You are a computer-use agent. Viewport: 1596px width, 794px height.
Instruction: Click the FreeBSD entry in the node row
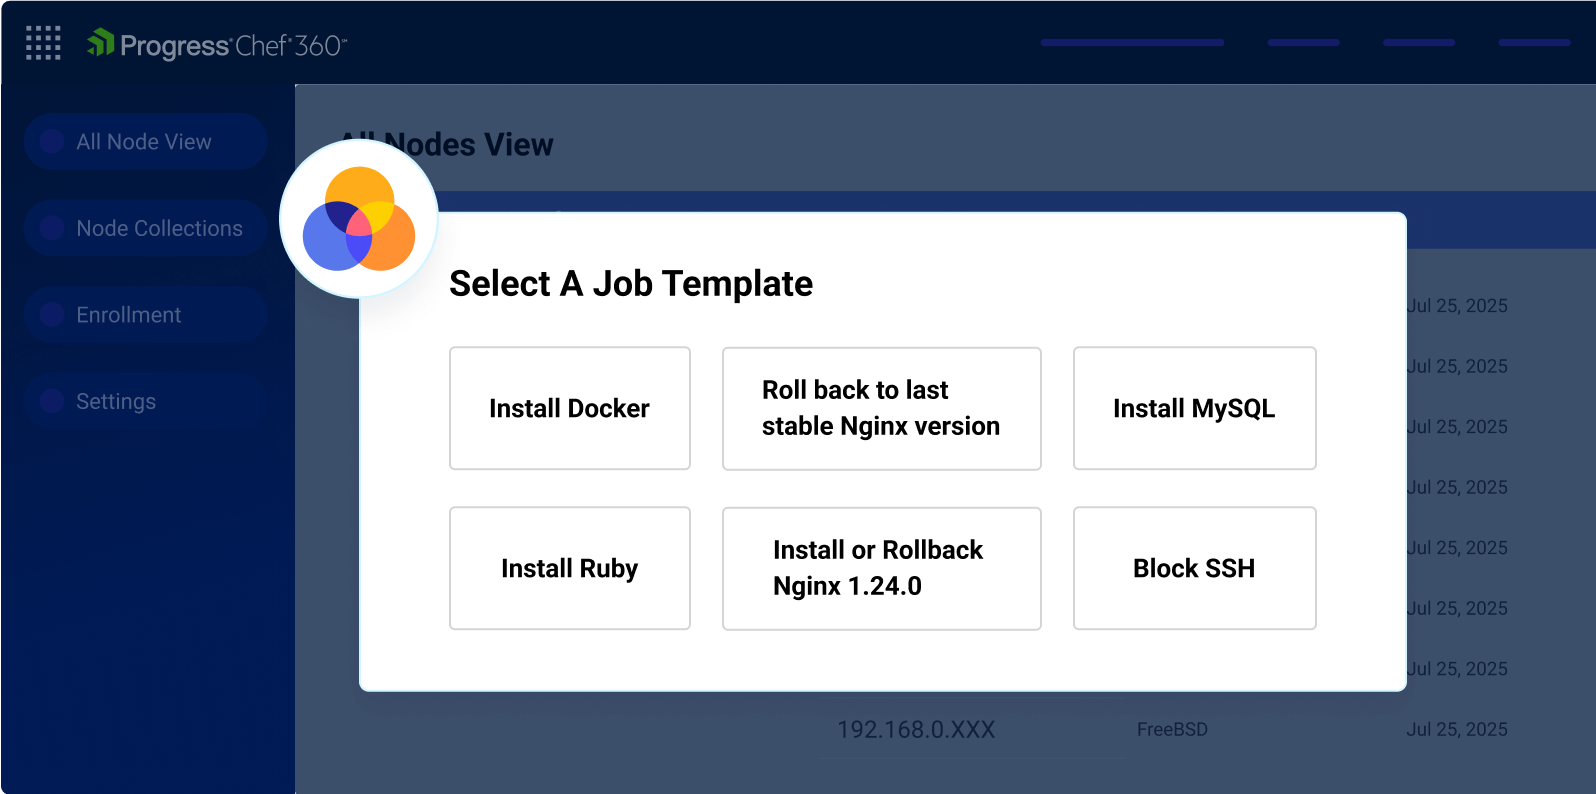(x=1172, y=730)
